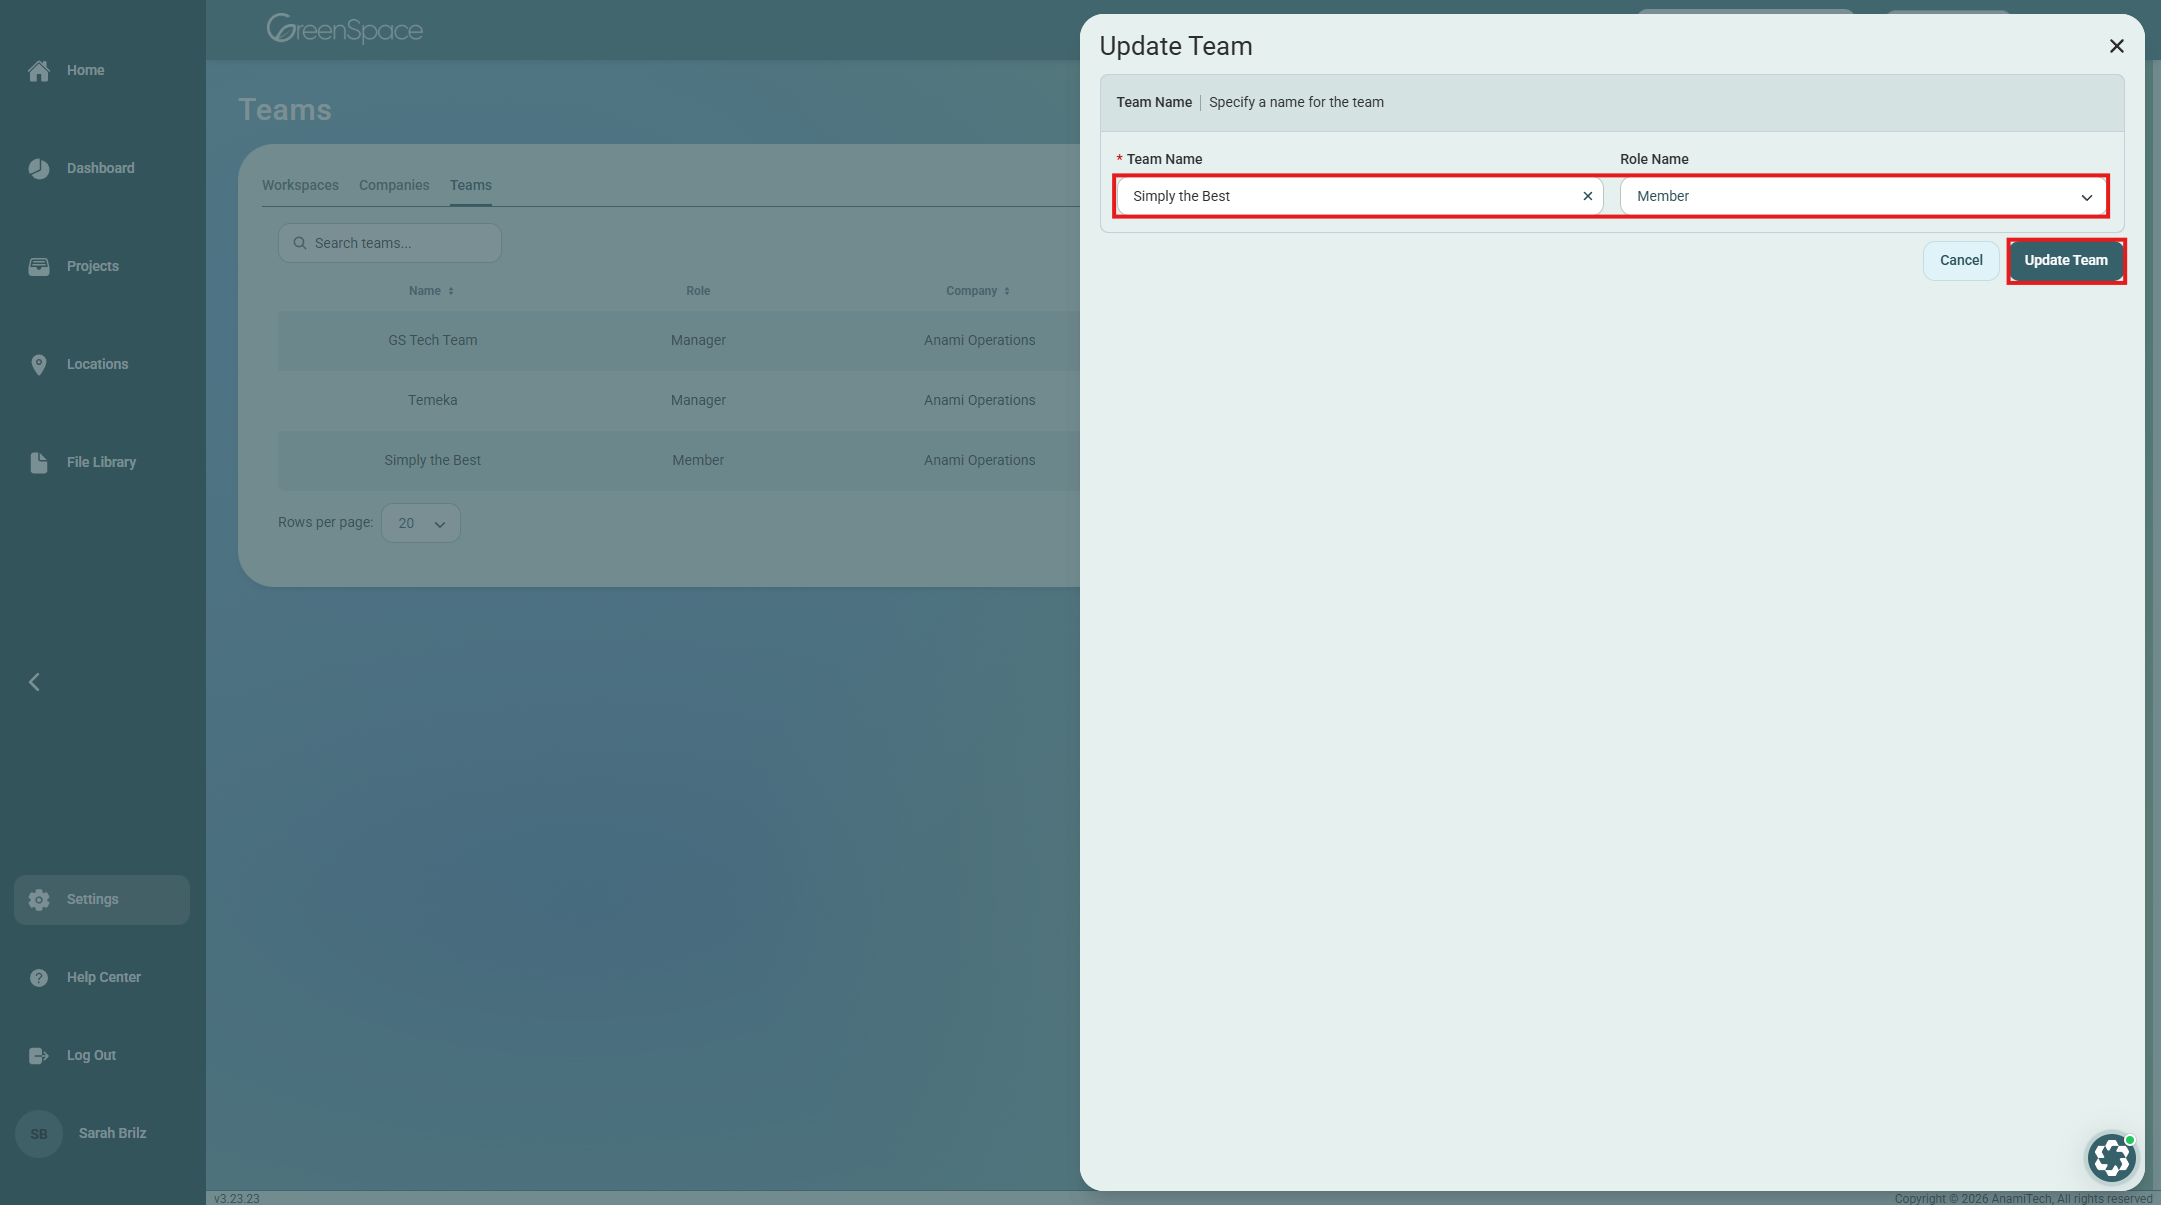This screenshot has width=2161, height=1205.
Task: Clear the Team Name field with the X icon
Action: [x=1587, y=196]
